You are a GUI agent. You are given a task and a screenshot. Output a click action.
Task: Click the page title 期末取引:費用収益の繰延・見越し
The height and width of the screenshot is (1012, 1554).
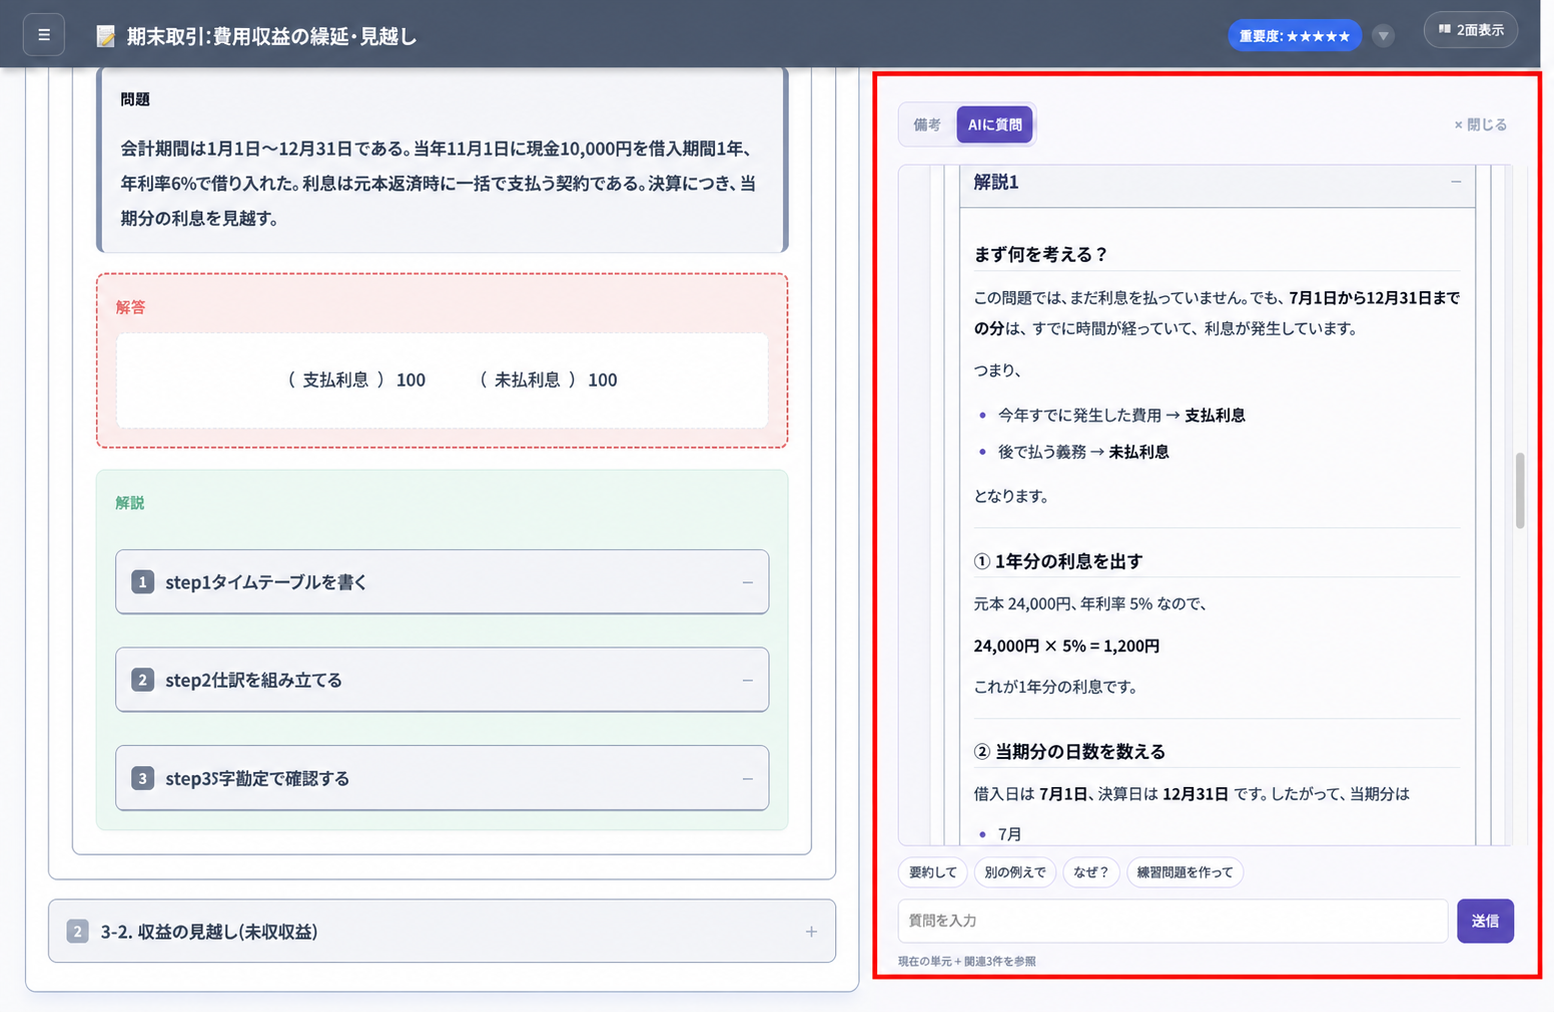coord(271,36)
